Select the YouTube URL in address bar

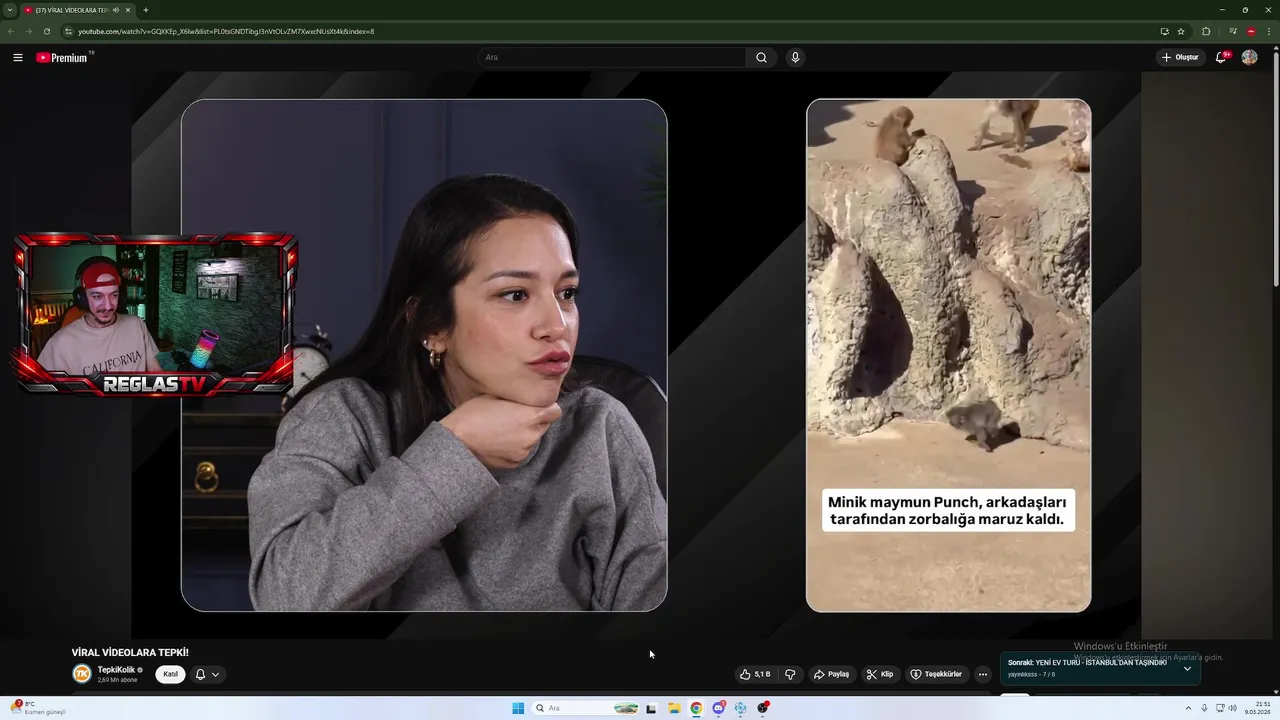pos(226,31)
